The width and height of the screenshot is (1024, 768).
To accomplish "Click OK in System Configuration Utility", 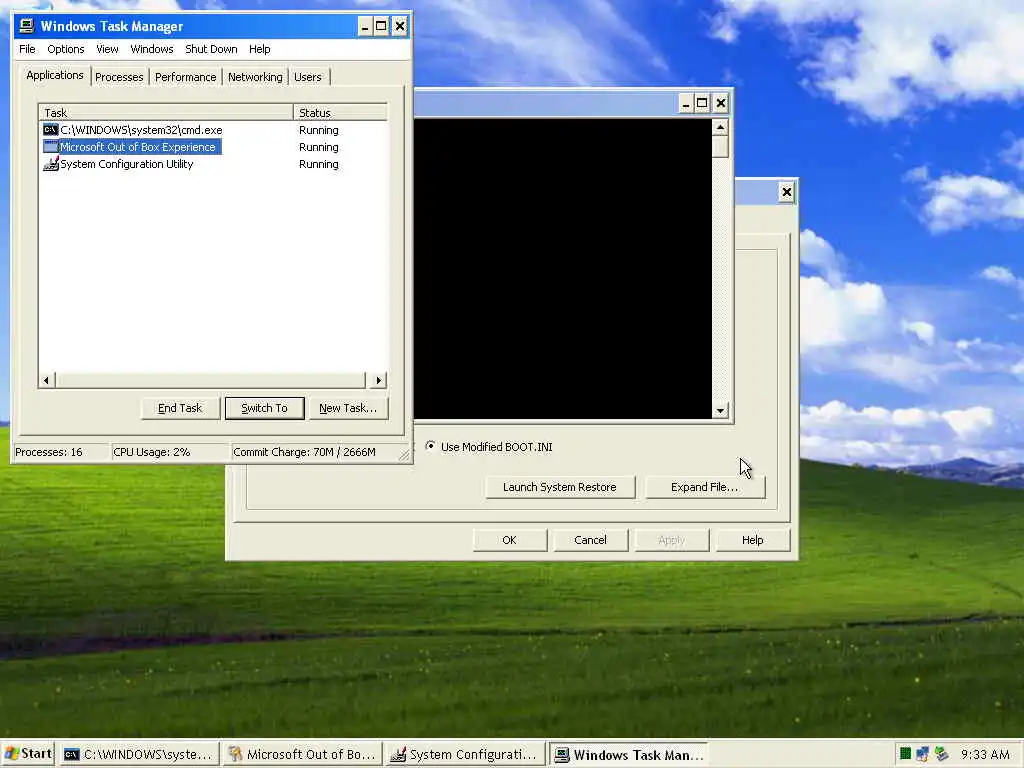I will click(x=509, y=540).
